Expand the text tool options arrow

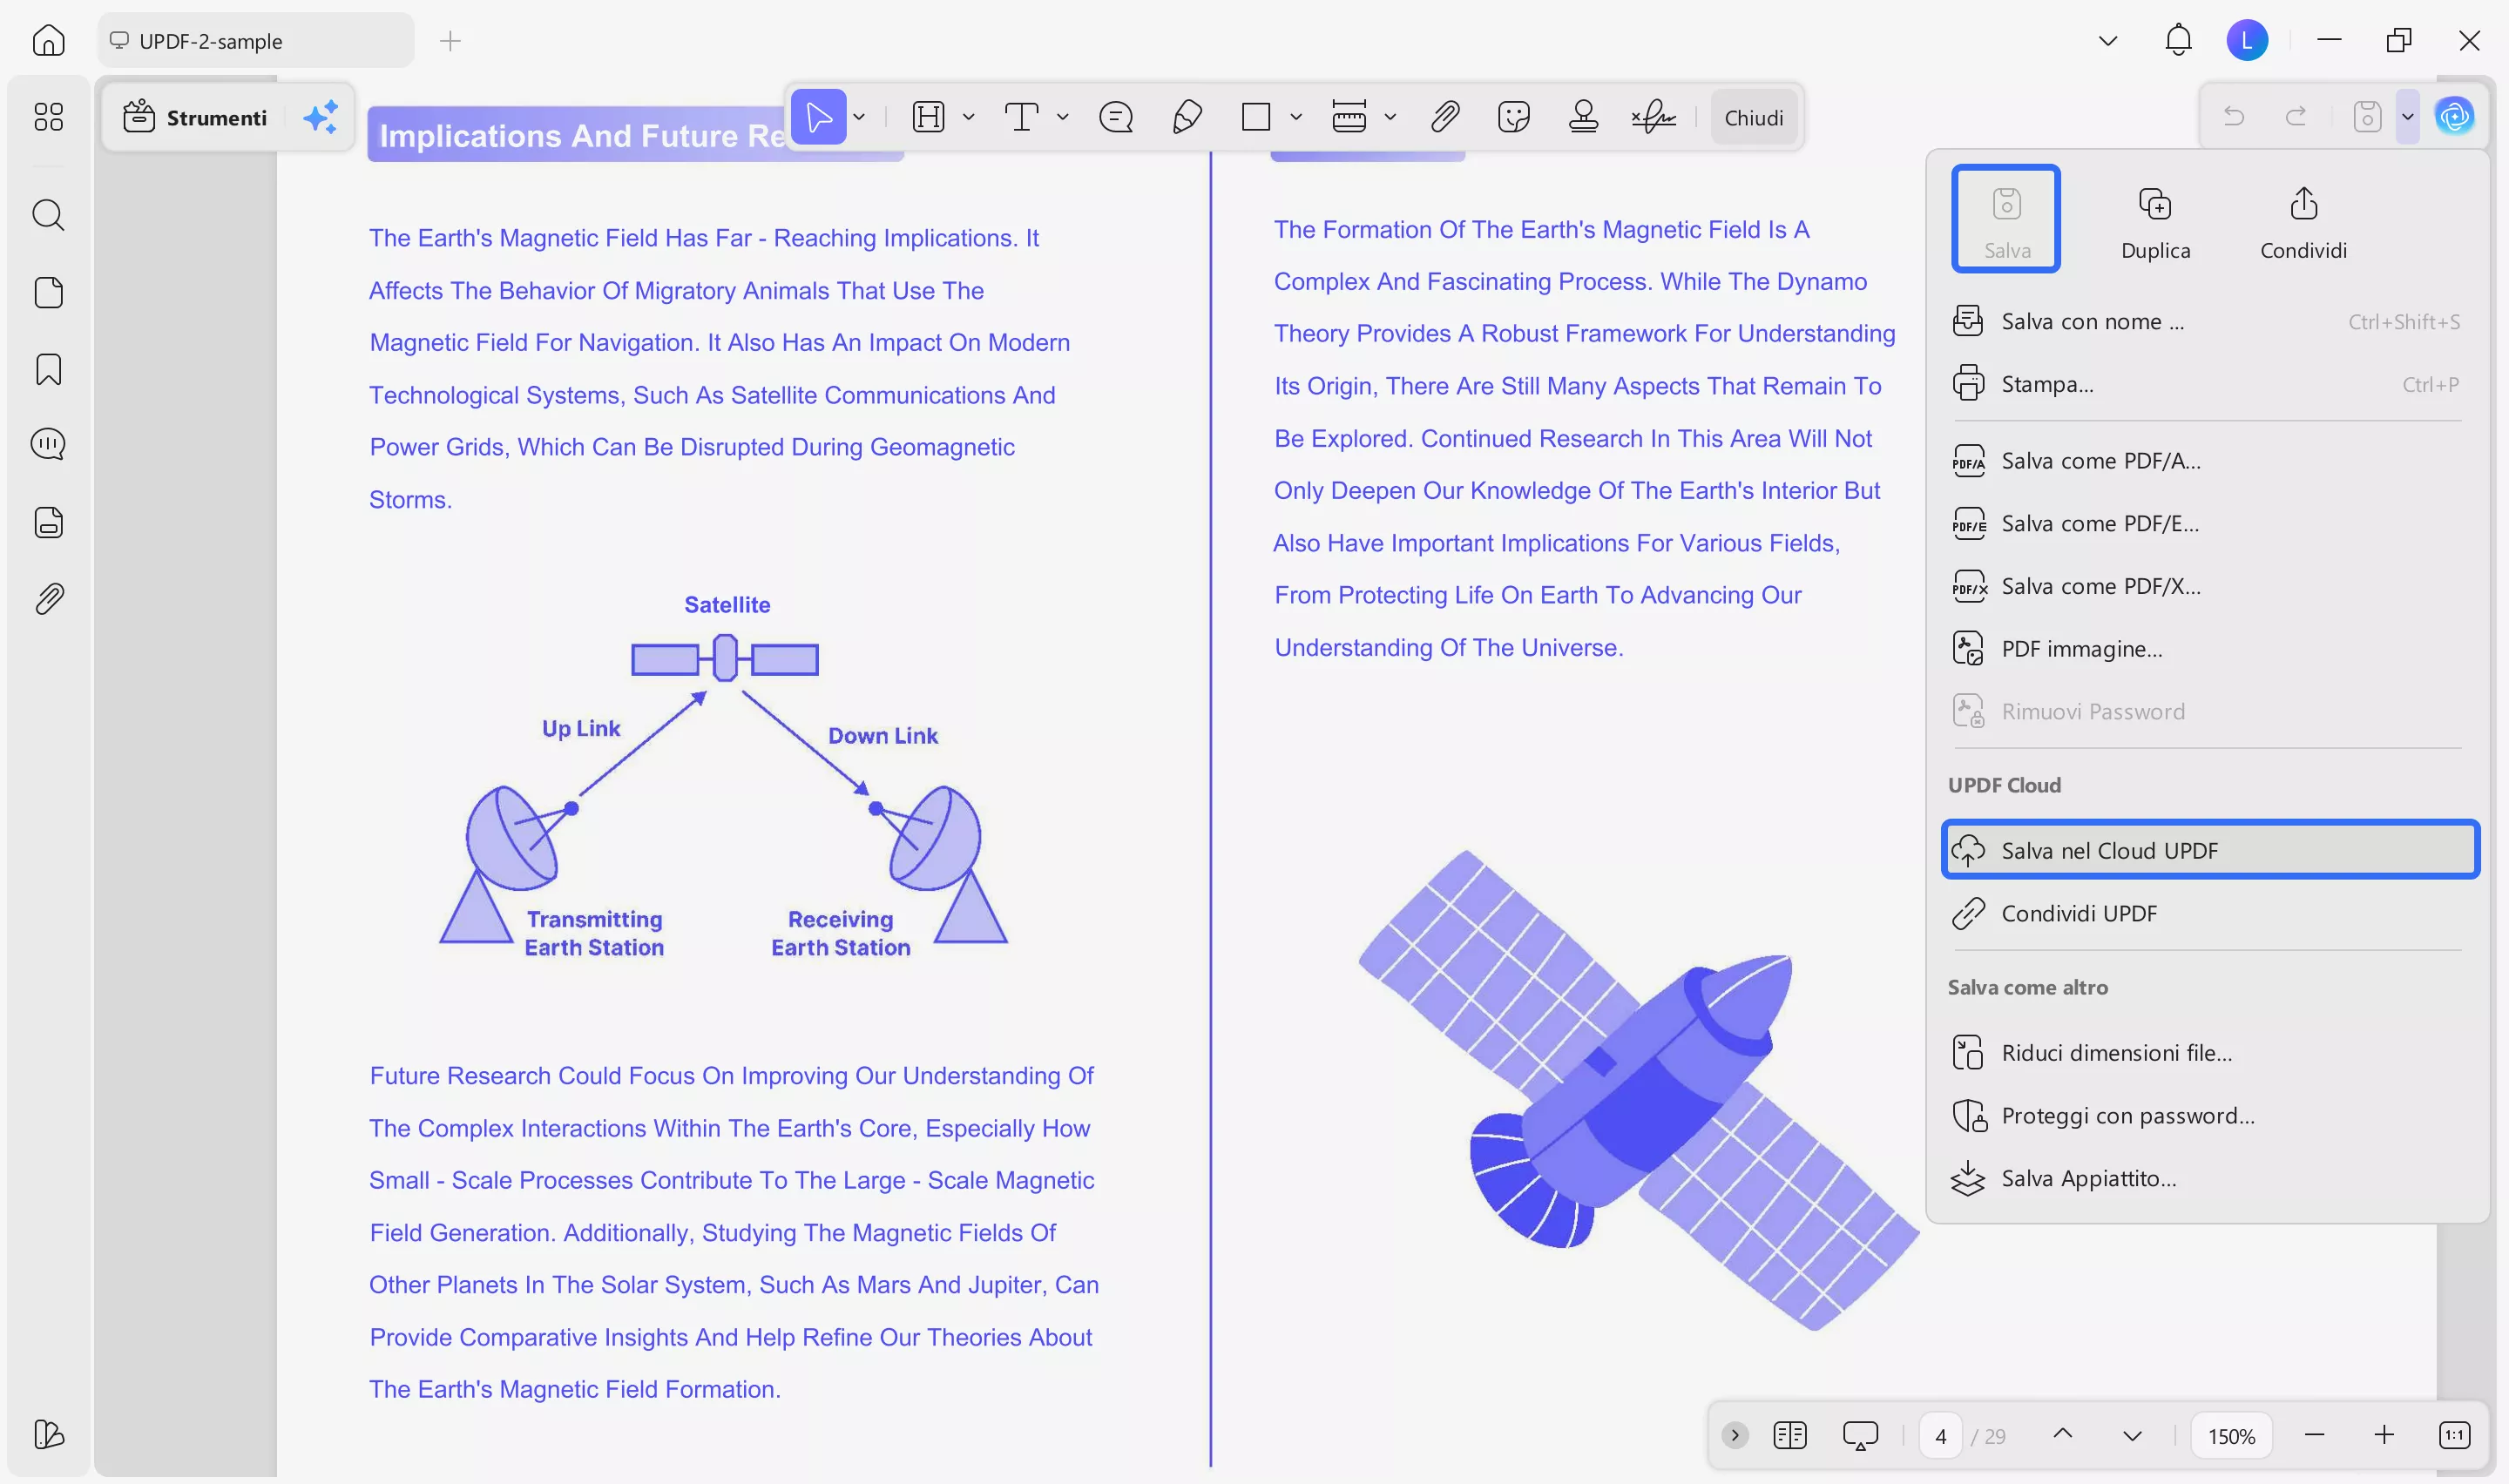(1062, 117)
